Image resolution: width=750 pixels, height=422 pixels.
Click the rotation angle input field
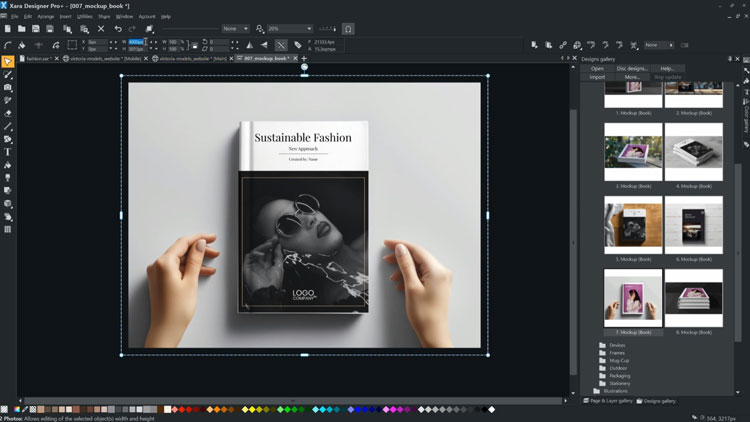(219, 42)
